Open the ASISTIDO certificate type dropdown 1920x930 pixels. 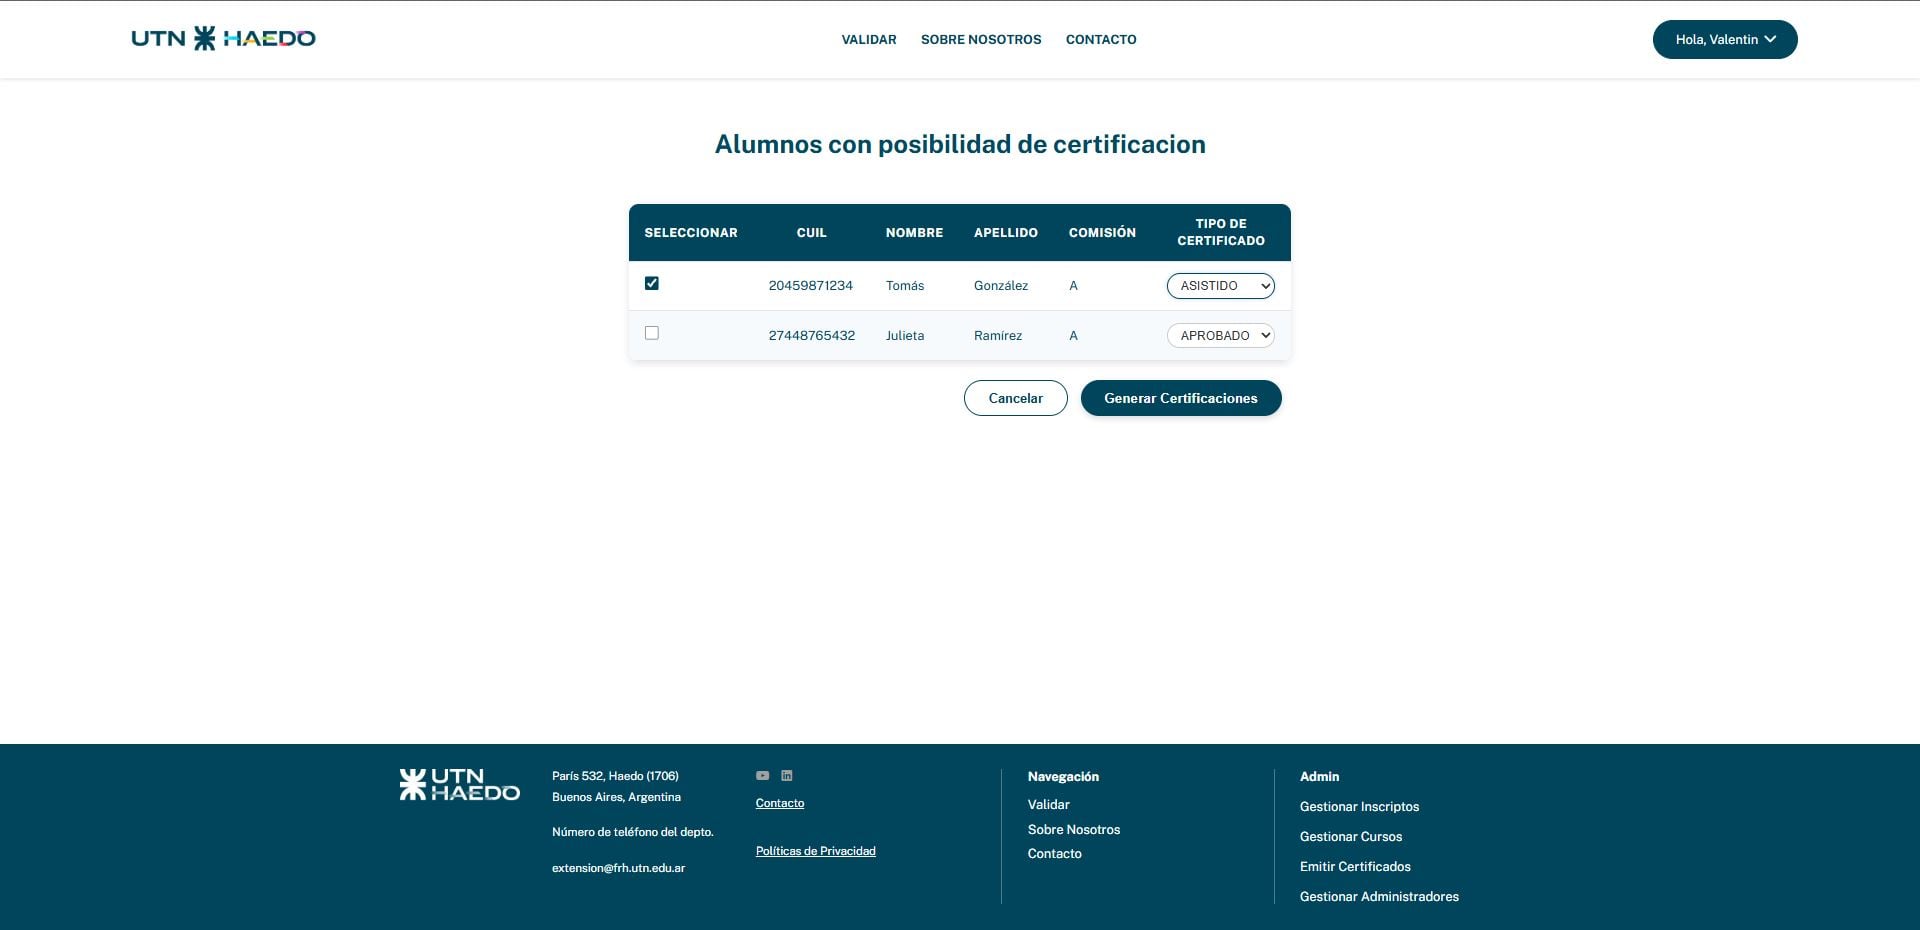[1221, 286]
